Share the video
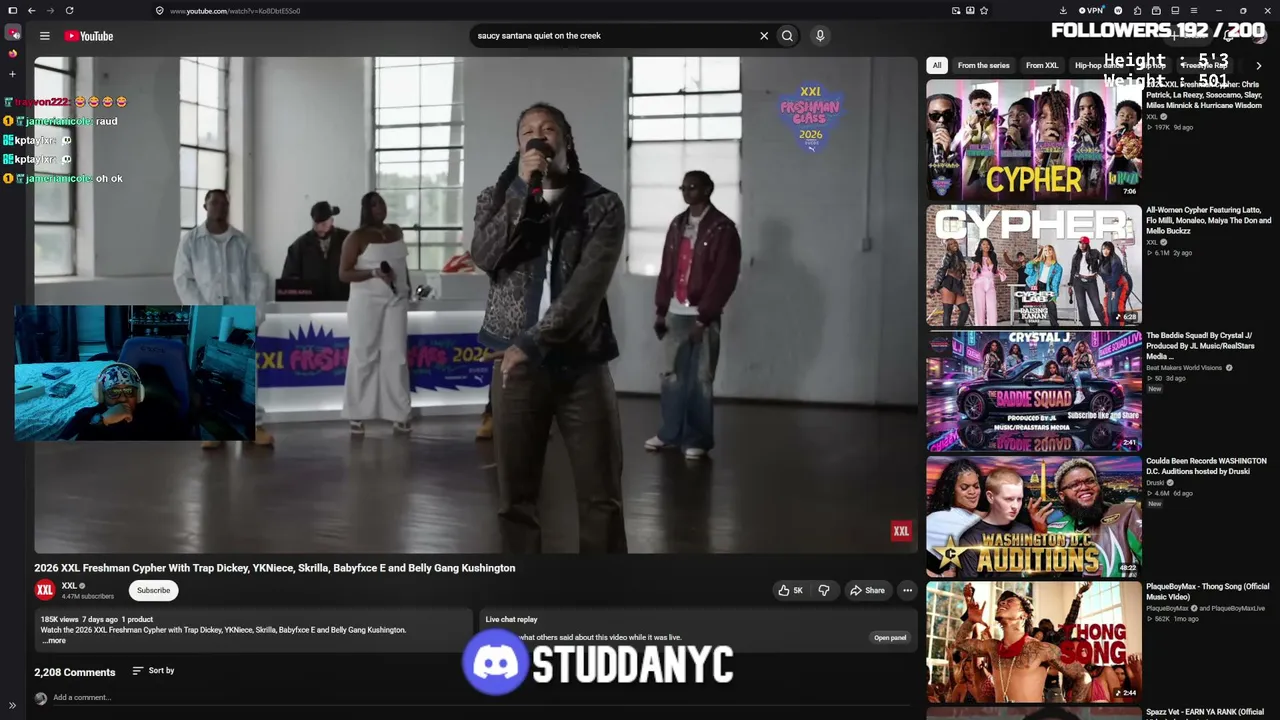1280x720 pixels. tap(867, 590)
